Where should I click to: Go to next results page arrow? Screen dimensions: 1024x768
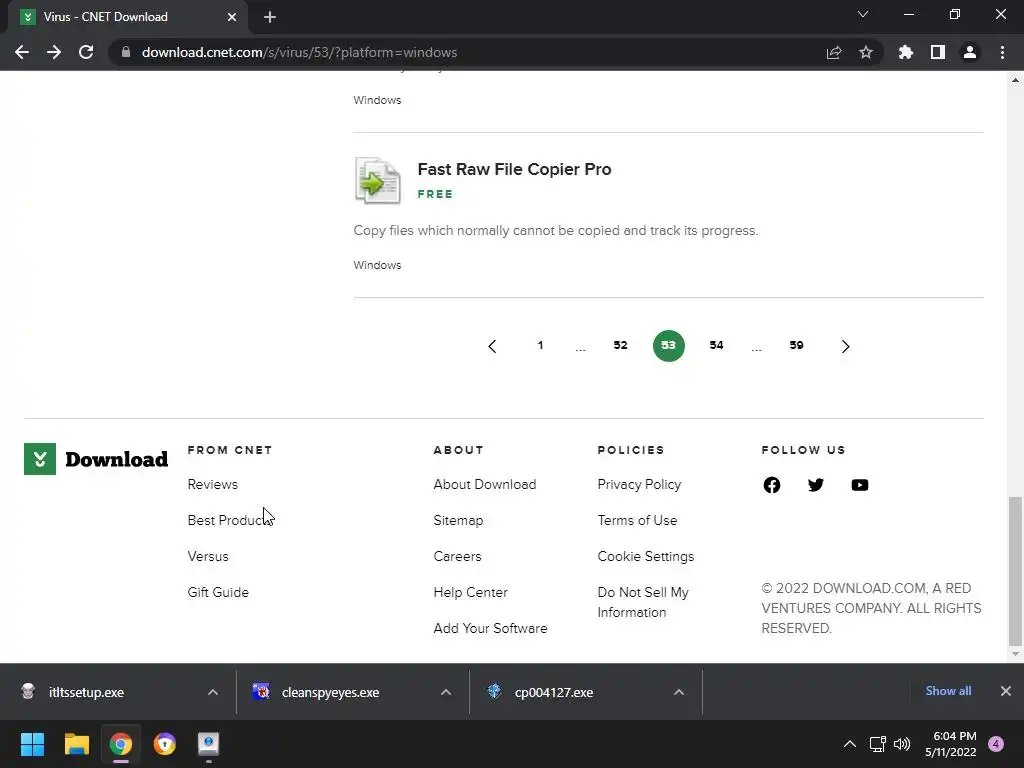click(x=845, y=346)
